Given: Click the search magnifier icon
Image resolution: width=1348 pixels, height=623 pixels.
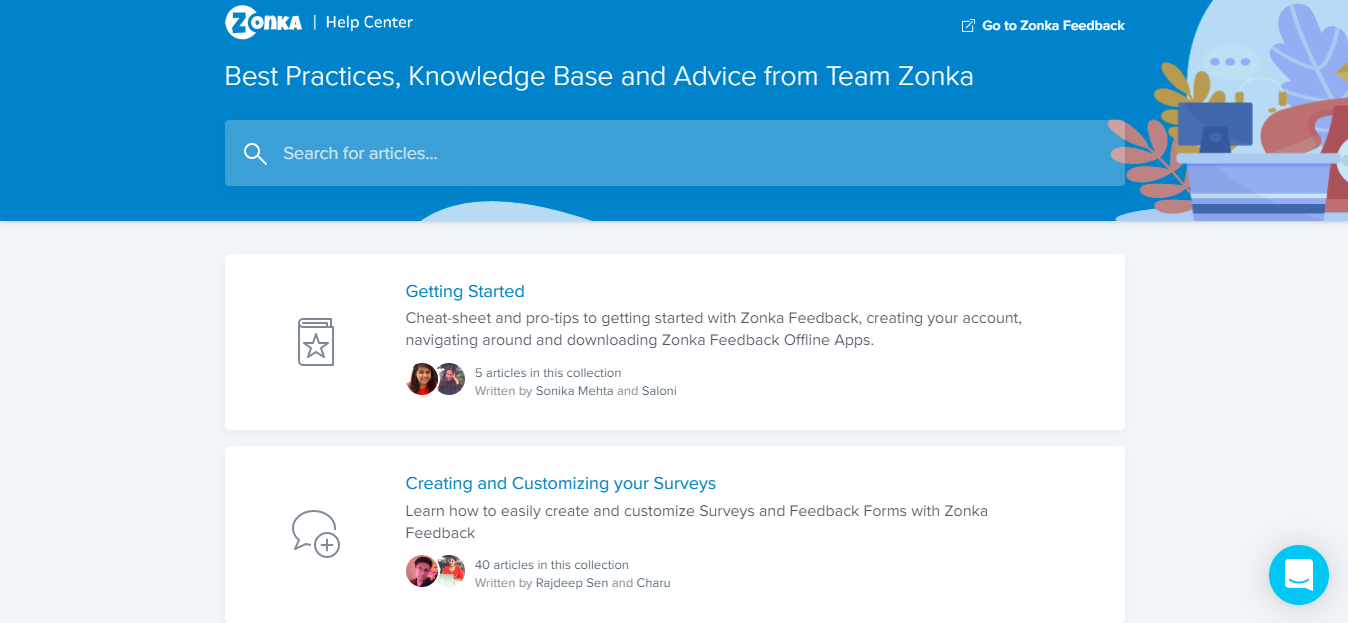Looking at the screenshot, I should (x=255, y=153).
